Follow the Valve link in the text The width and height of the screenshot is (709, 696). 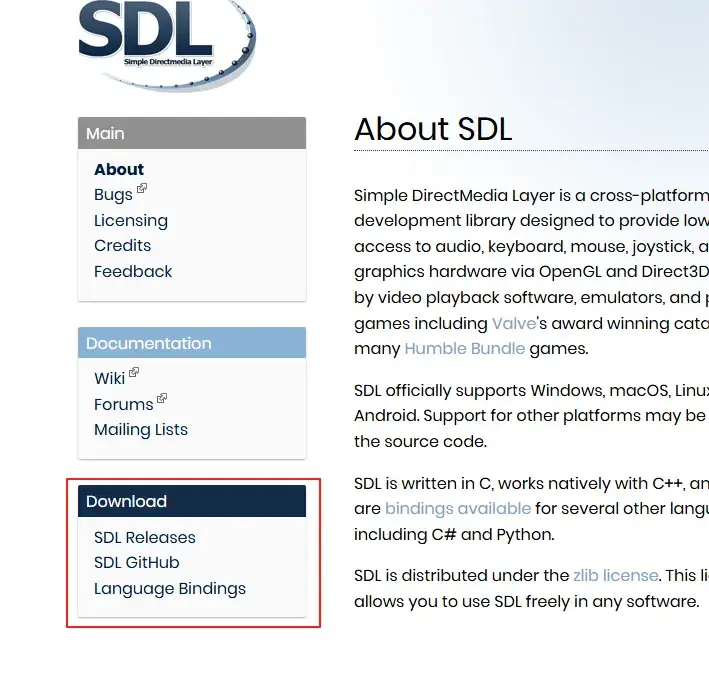click(514, 323)
